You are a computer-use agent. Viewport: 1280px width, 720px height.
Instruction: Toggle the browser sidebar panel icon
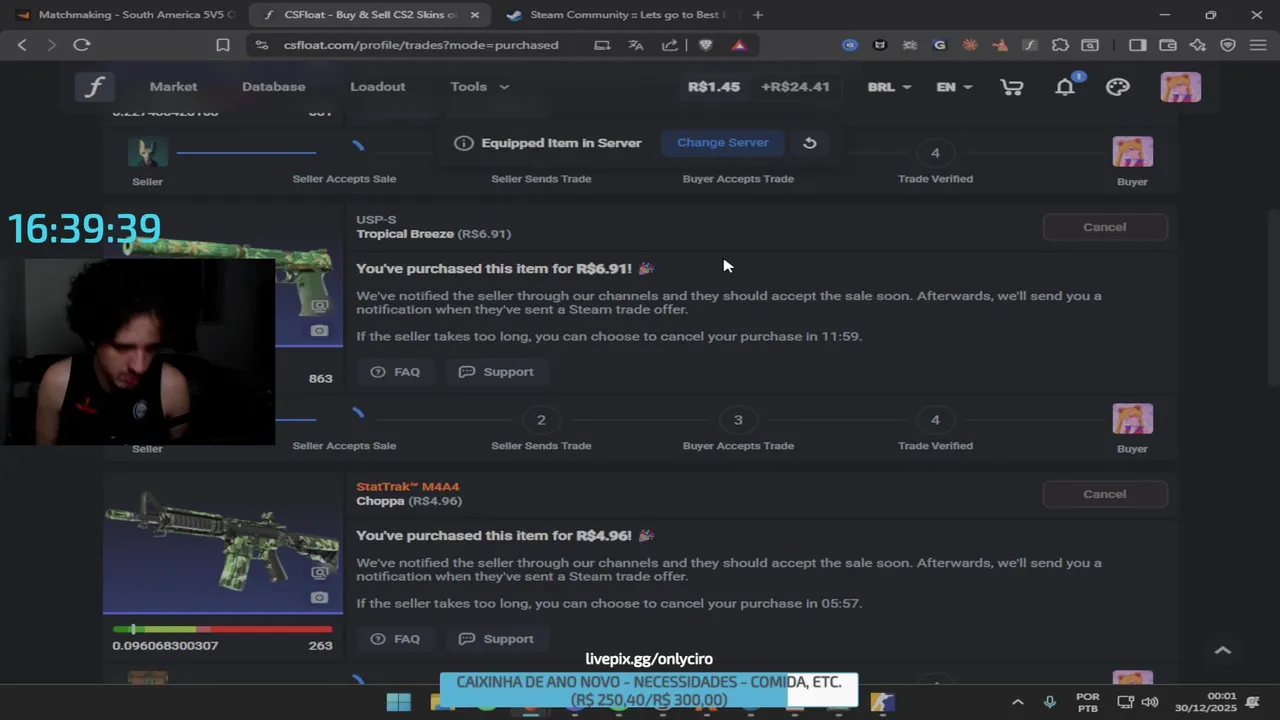tap(1137, 45)
